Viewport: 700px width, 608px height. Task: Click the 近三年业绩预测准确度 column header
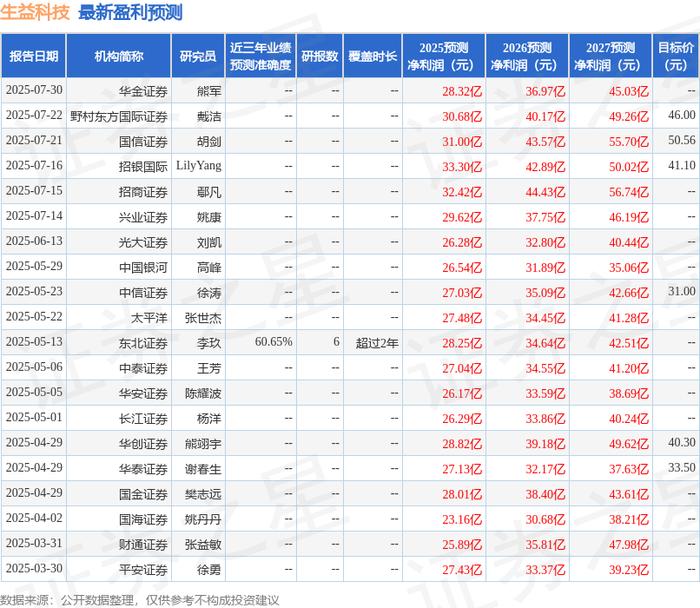[x=261, y=56]
